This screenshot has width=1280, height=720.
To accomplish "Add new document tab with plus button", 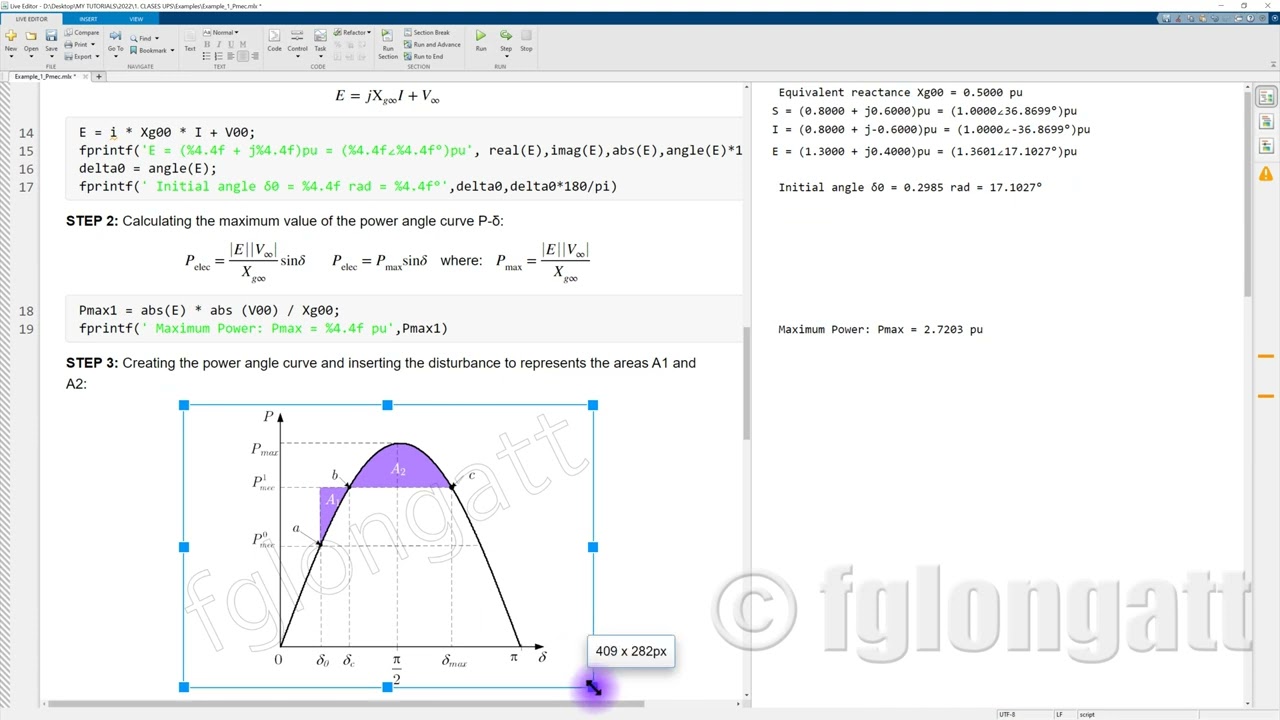I will pyautogui.click(x=99, y=76).
